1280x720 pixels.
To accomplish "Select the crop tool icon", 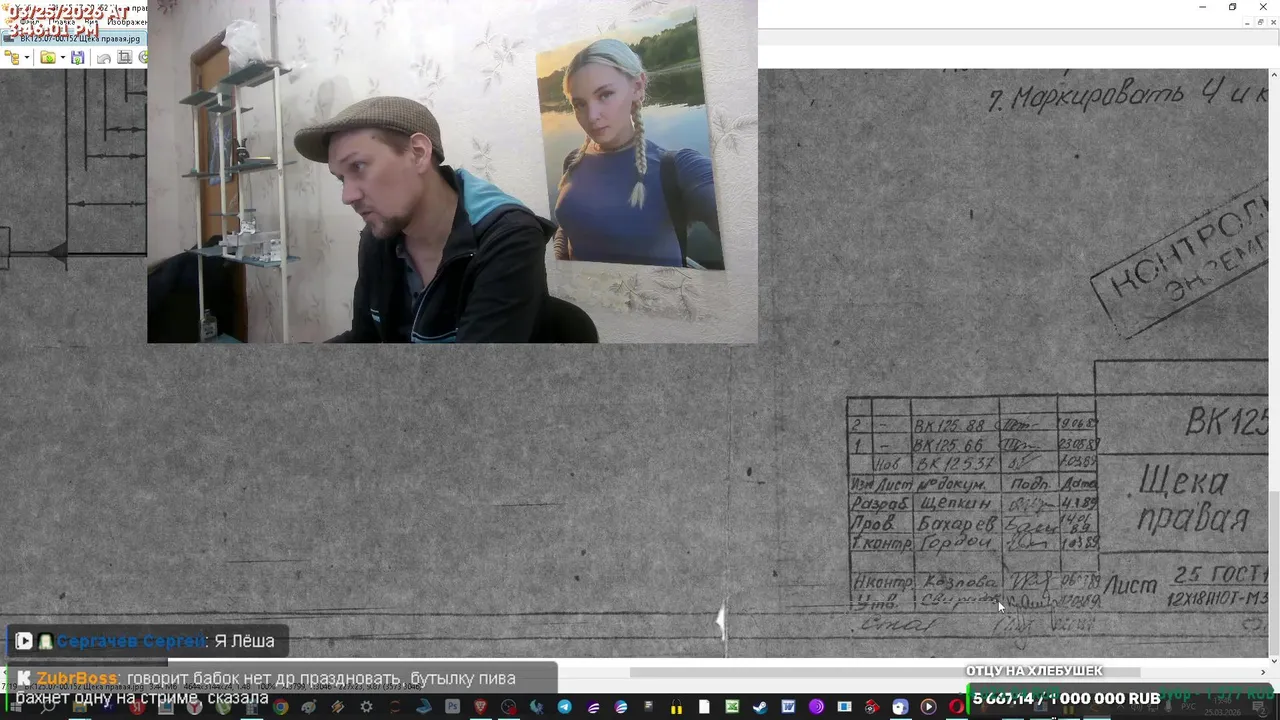I will 125,57.
